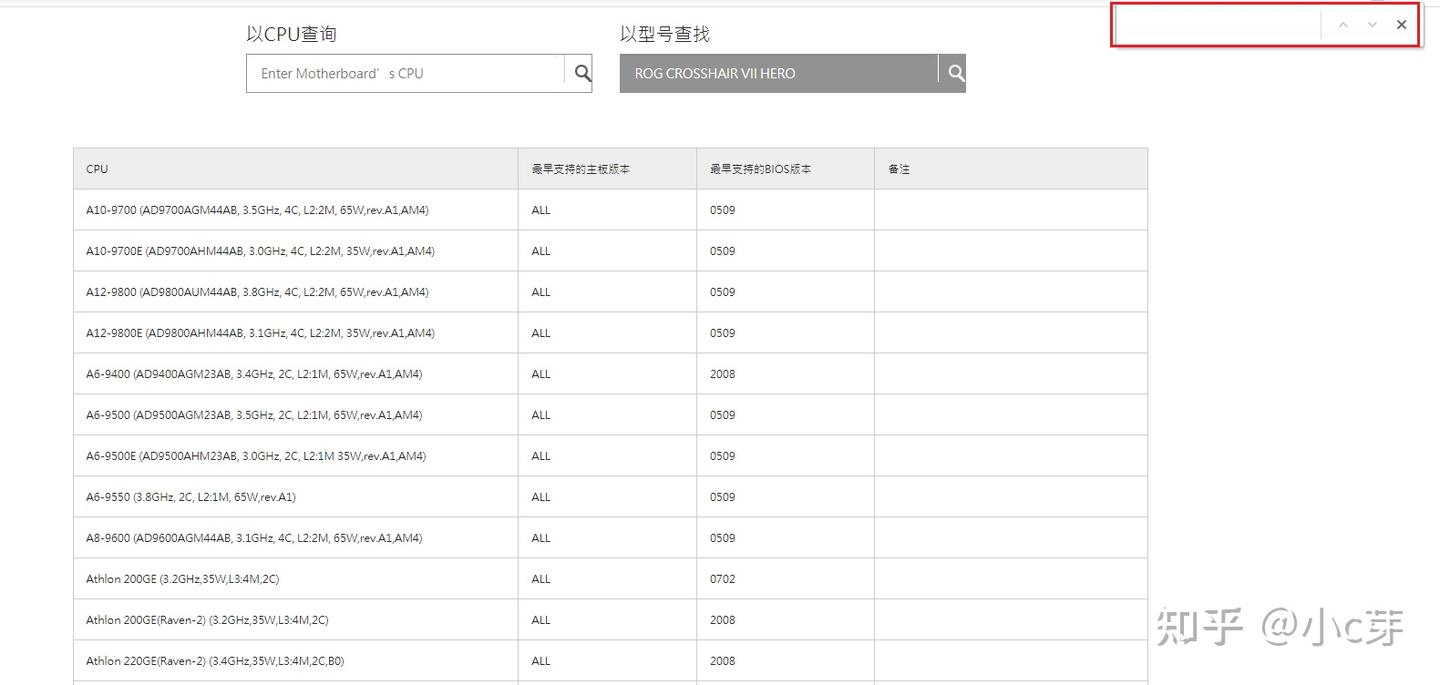Select the Athlon 200GE(Raven-2) entry
This screenshot has height=685, width=1440.
click(x=207, y=620)
